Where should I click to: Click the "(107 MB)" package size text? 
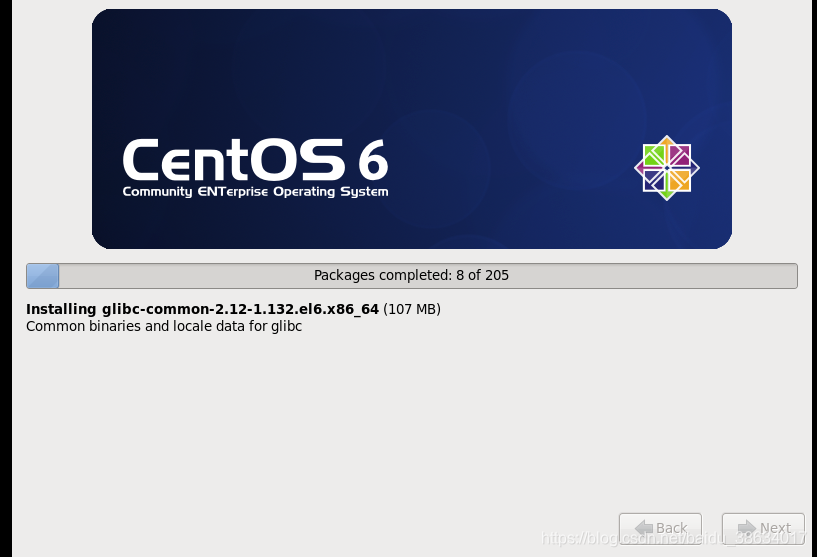(412, 309)
